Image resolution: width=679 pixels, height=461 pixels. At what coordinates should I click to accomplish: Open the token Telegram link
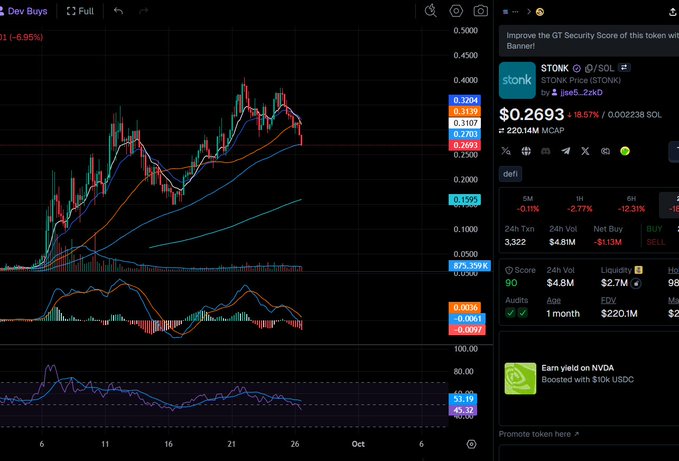click(x=566, y=151)
